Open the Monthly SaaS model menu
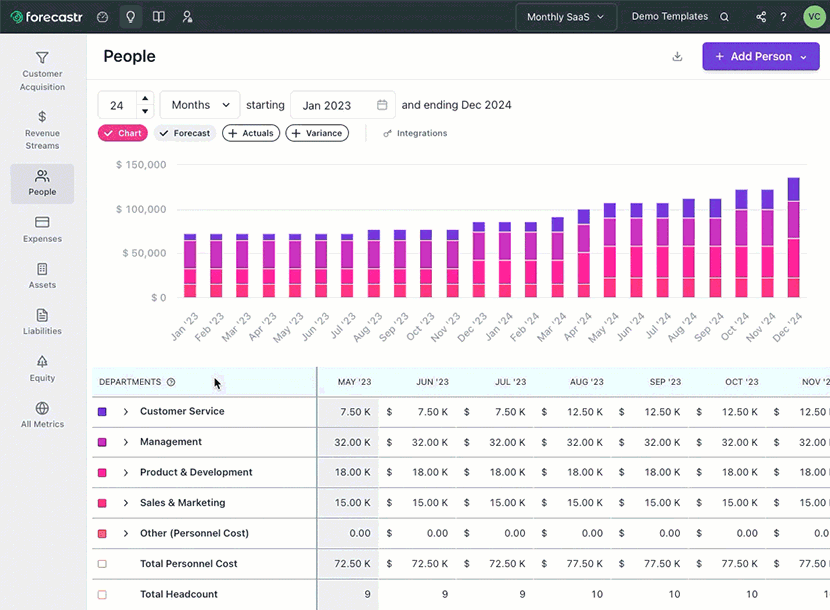This screenshot has width=830, height=610. pyautogui.click(x=566, y=16)
